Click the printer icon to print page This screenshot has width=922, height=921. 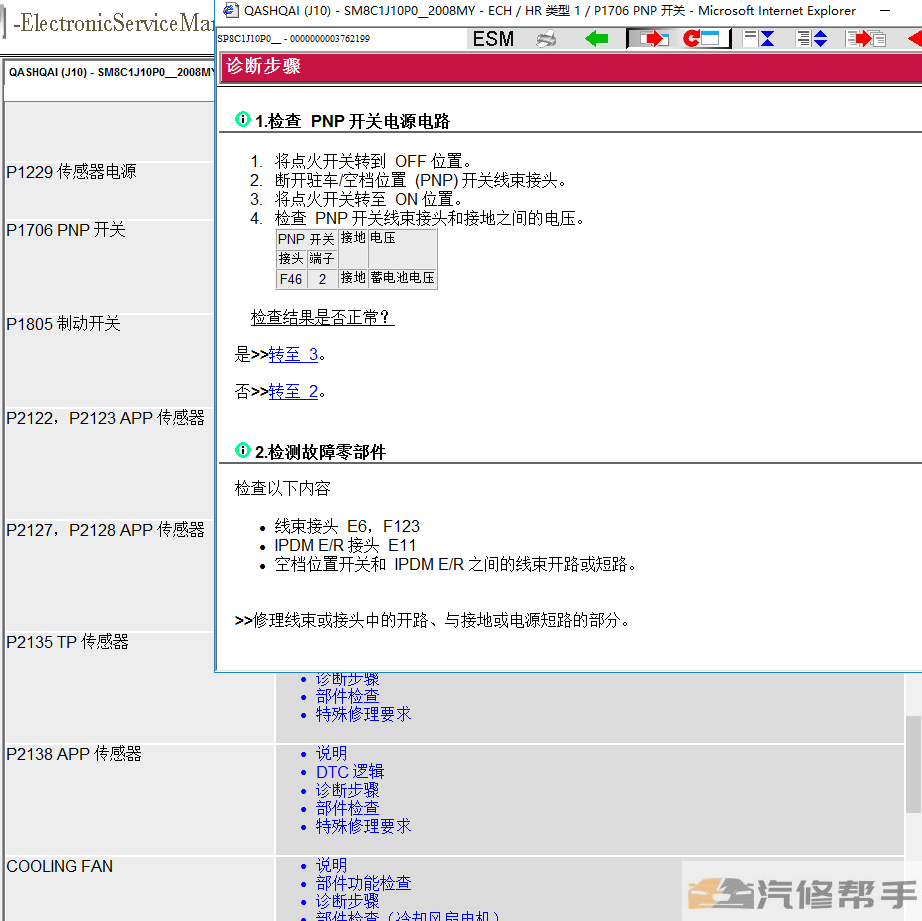(546, 39)
